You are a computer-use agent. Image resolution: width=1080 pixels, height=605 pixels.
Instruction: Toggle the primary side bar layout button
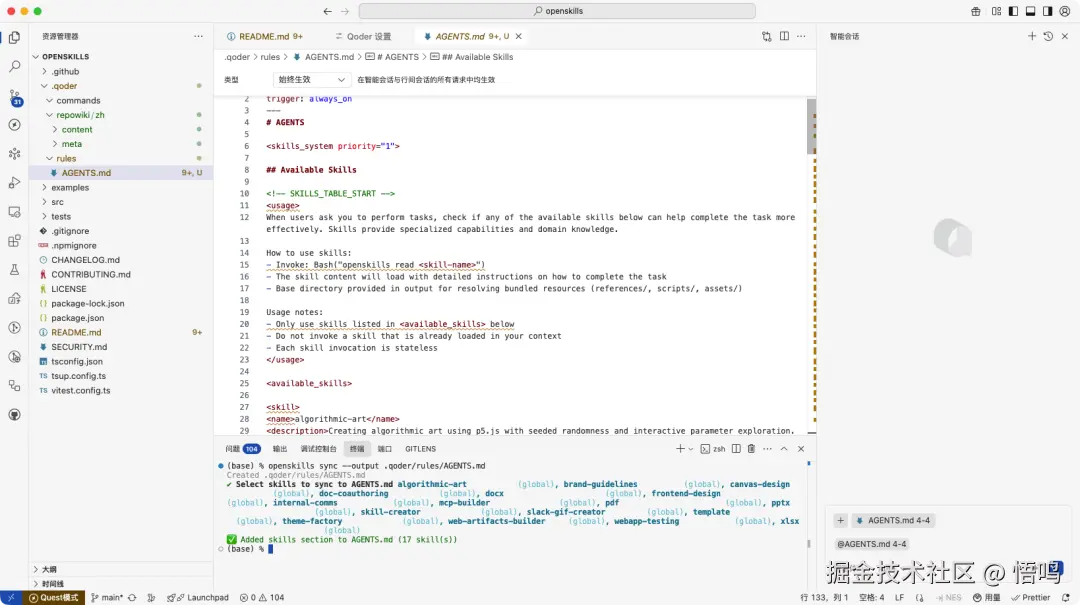1011,11
